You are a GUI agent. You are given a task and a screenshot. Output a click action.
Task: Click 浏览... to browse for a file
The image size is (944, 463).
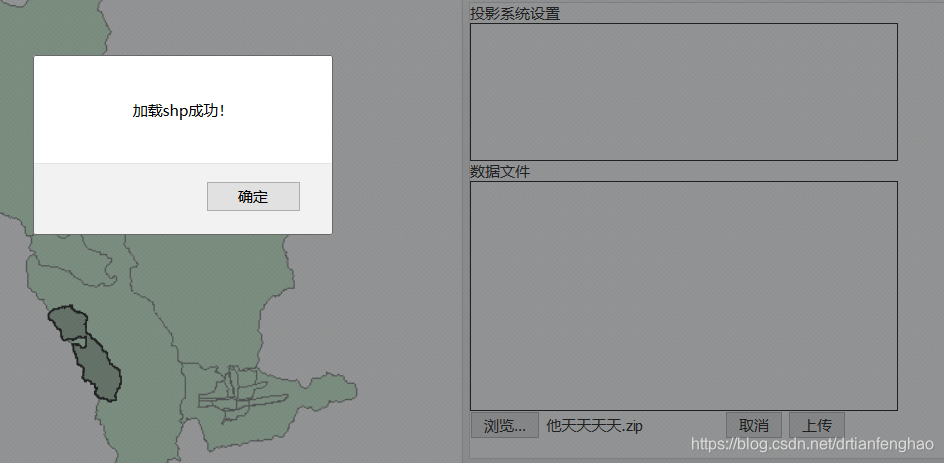(x=505, y=425)
